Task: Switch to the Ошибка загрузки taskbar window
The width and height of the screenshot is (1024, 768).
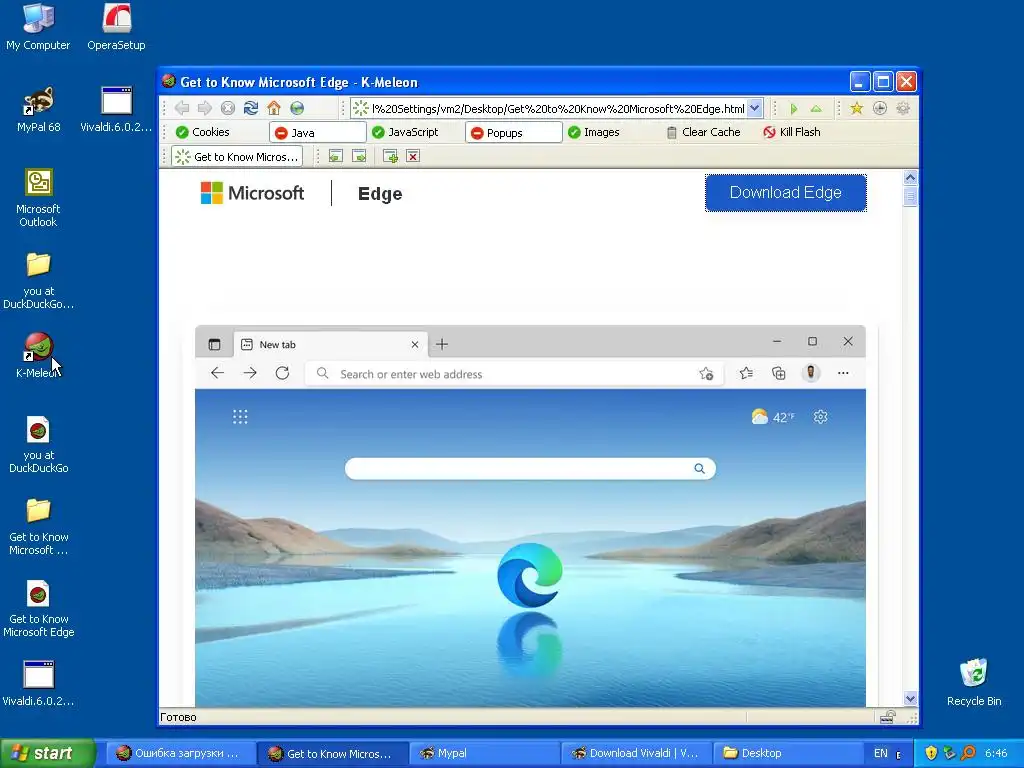Action: coord(179,753)
